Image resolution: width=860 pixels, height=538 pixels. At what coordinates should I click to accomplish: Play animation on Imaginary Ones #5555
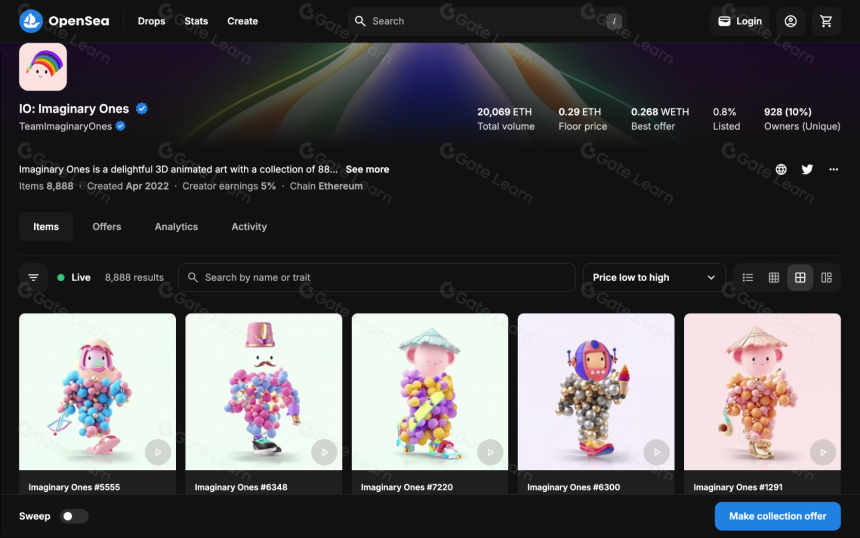[x=158, y=452]
